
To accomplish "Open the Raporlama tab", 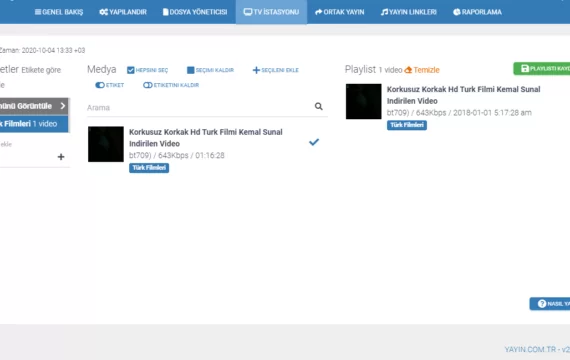I will coord(477,12).
